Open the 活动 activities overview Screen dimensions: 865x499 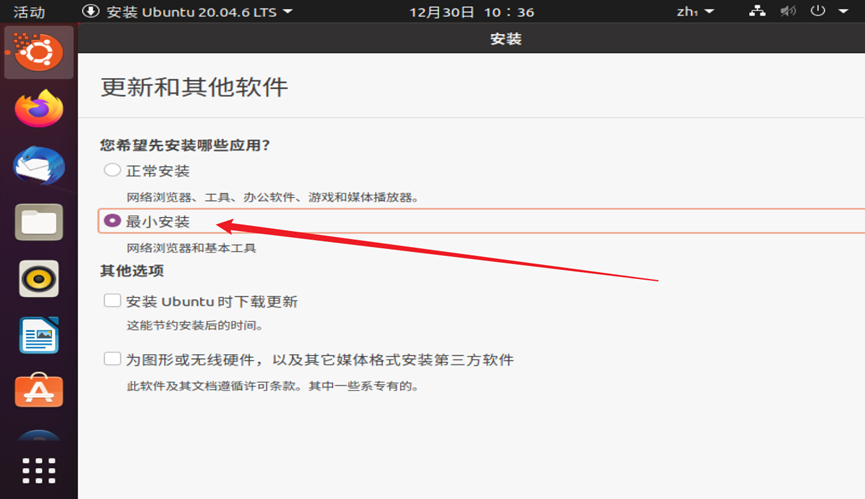point(29,12)
